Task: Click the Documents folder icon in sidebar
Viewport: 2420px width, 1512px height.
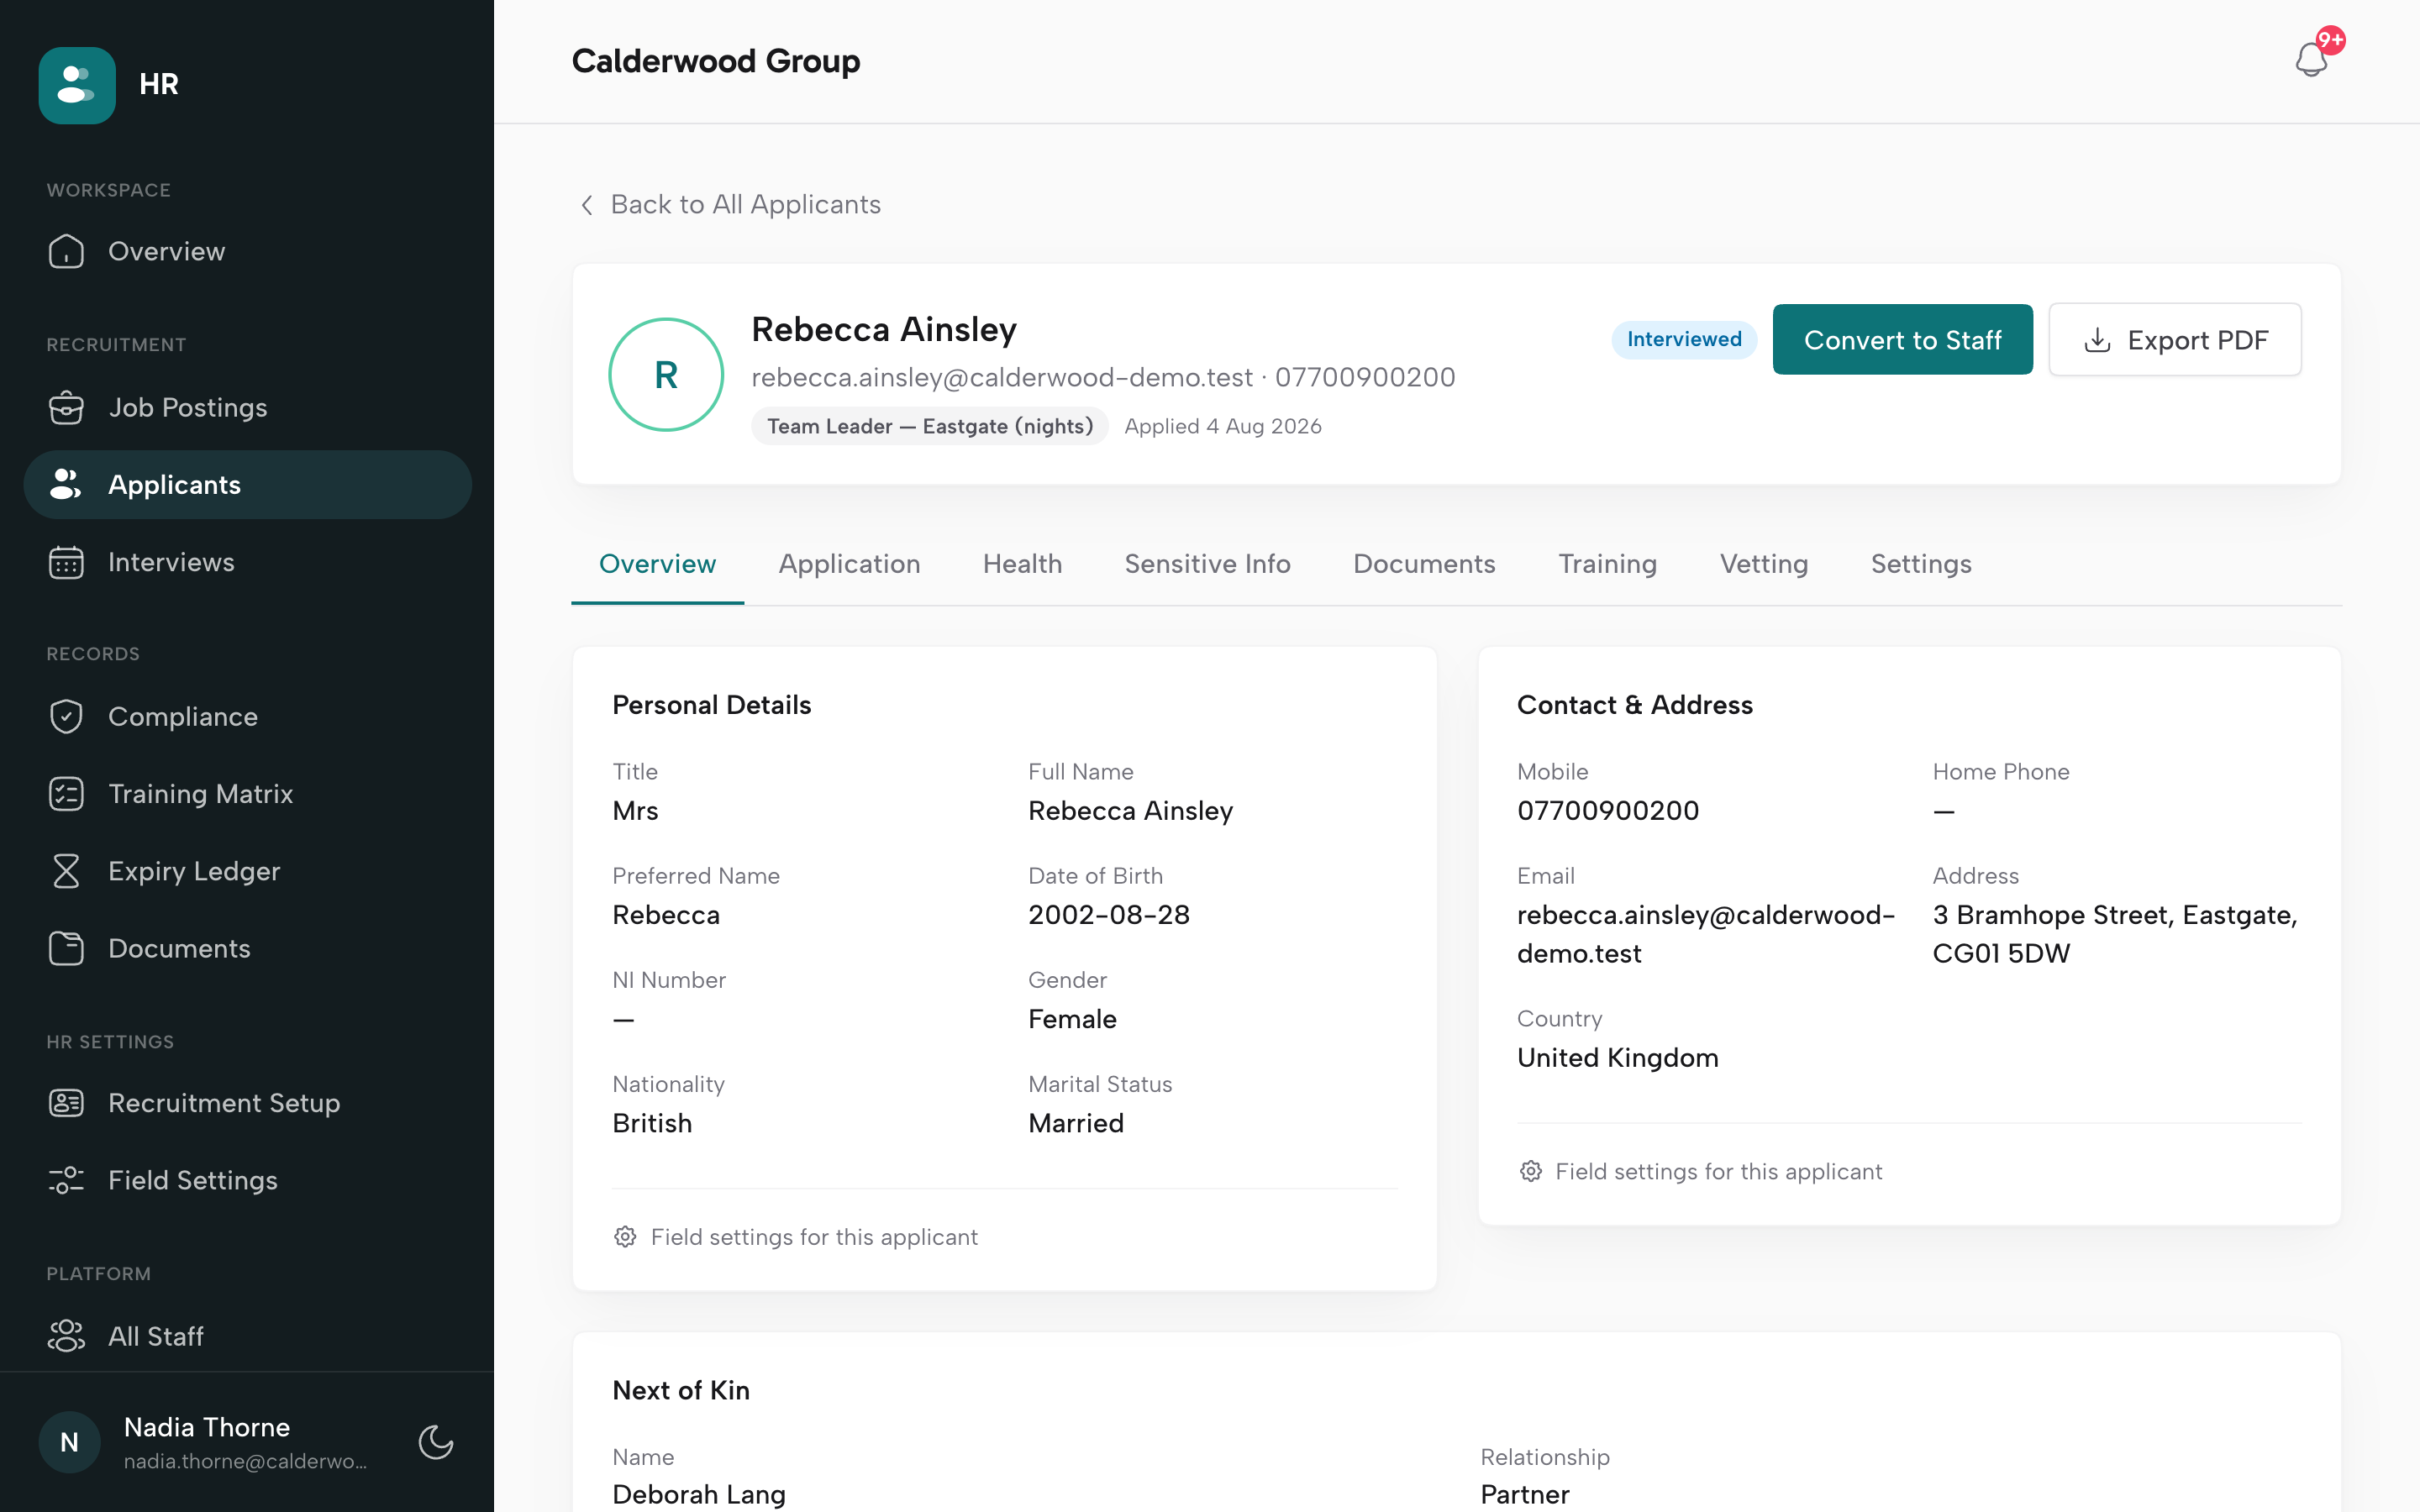Action: [66, 948]
